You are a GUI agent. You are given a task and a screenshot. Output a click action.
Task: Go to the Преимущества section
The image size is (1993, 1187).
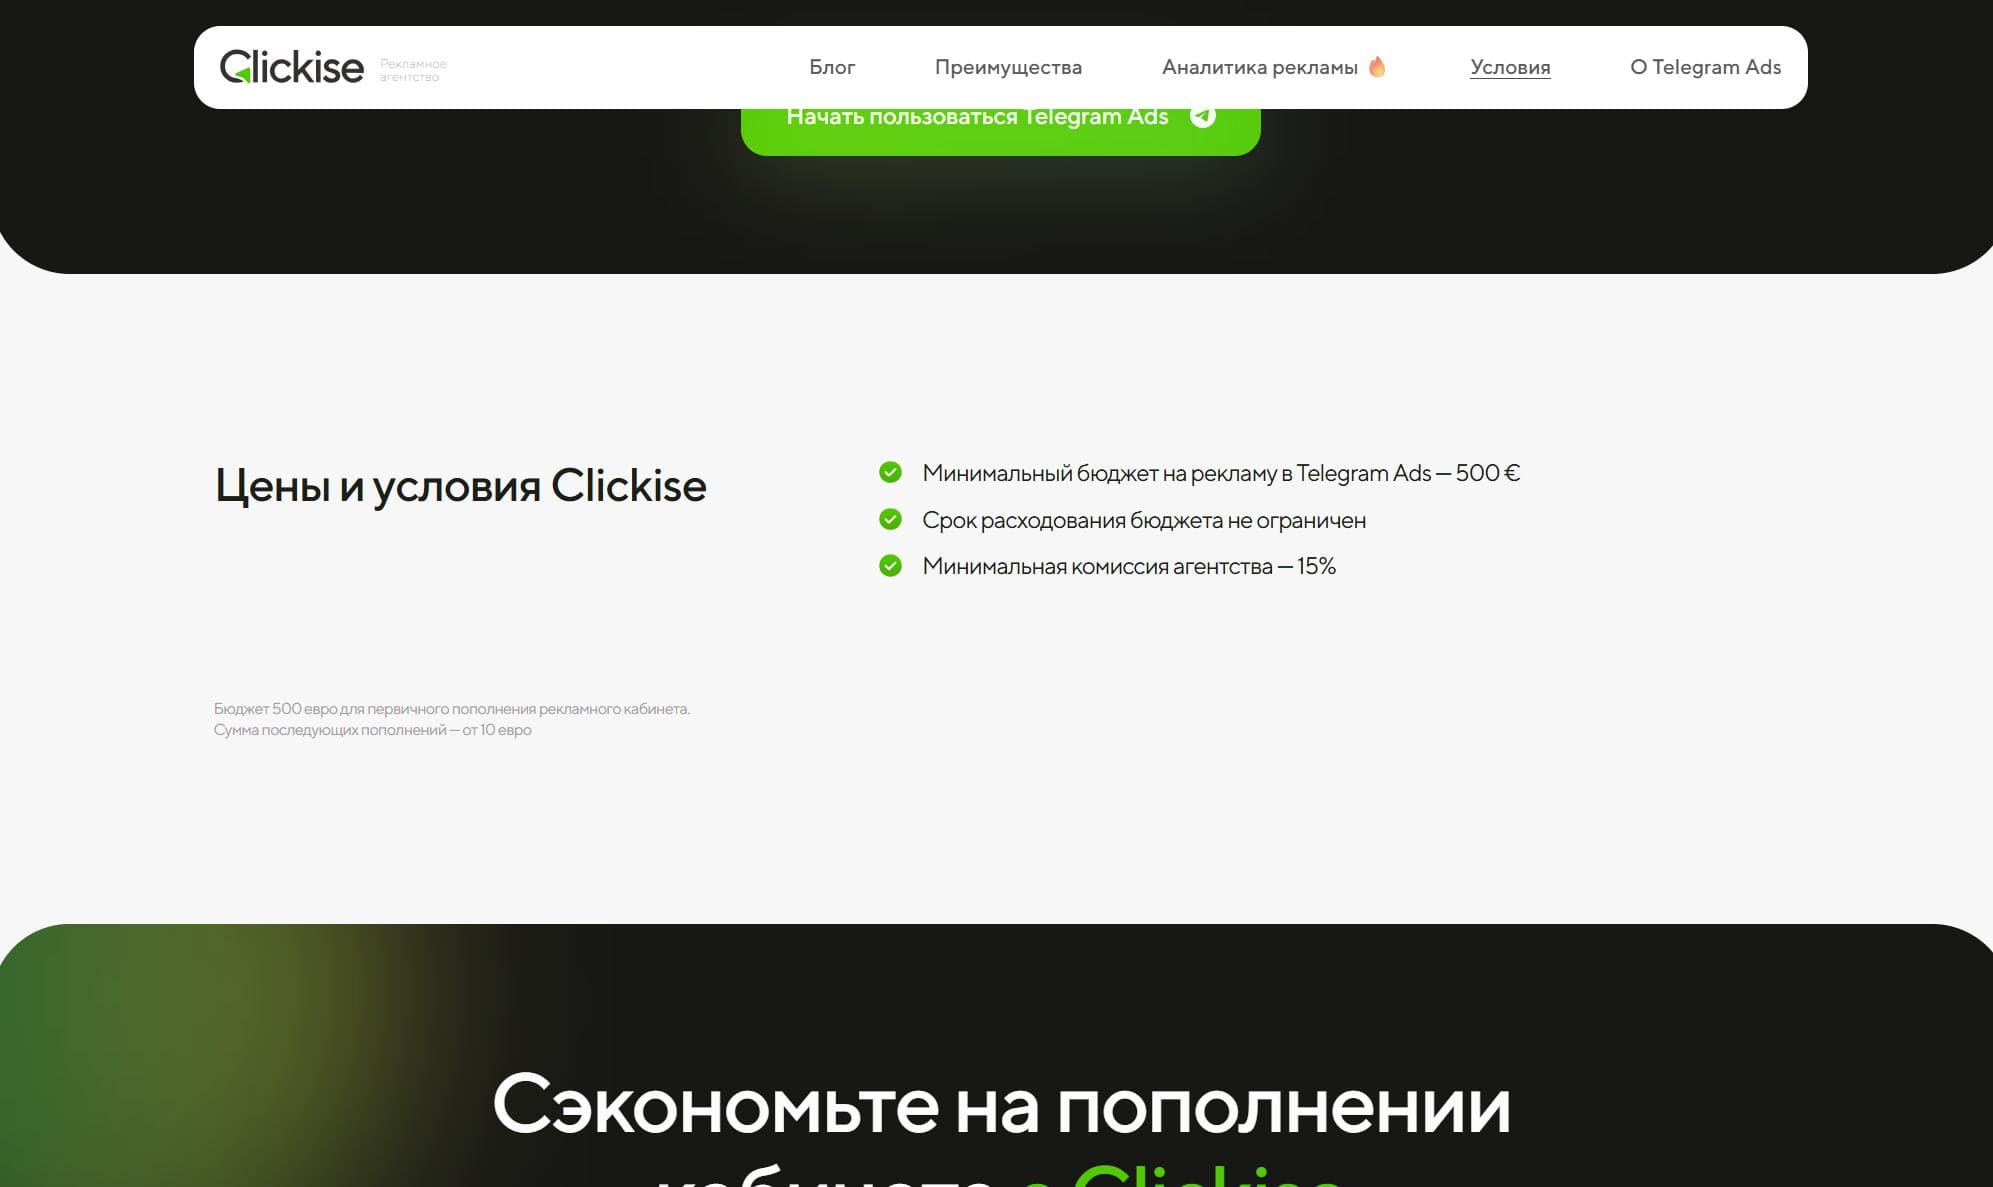1008,67
